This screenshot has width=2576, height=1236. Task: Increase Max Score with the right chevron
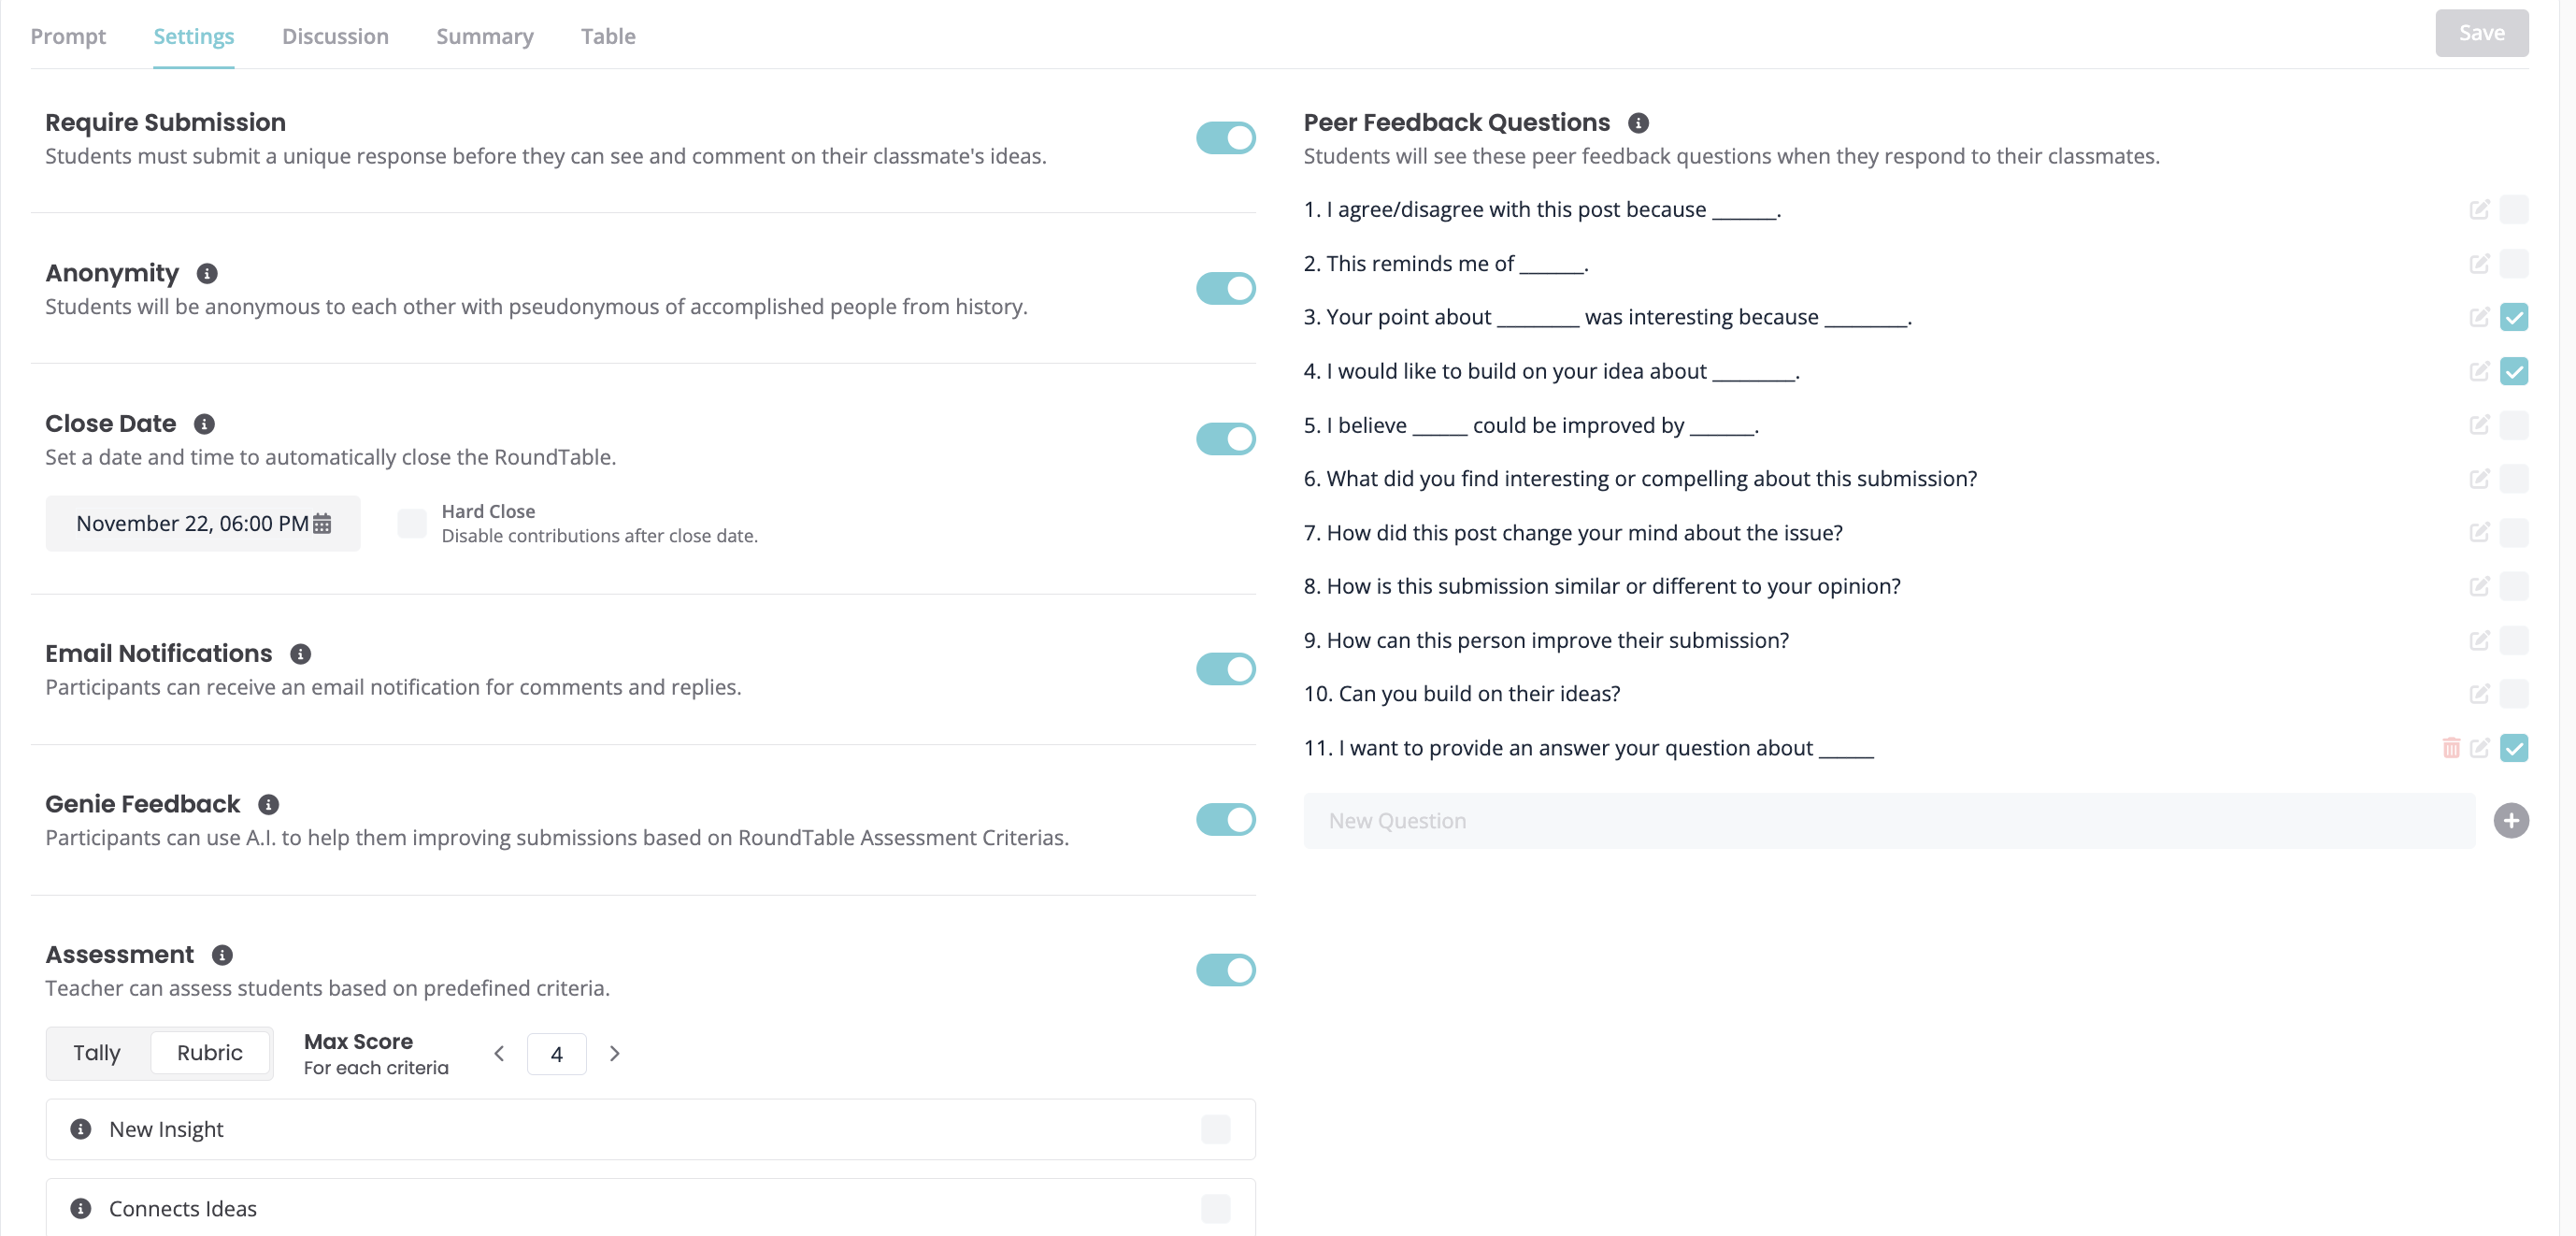[615, 1053]
